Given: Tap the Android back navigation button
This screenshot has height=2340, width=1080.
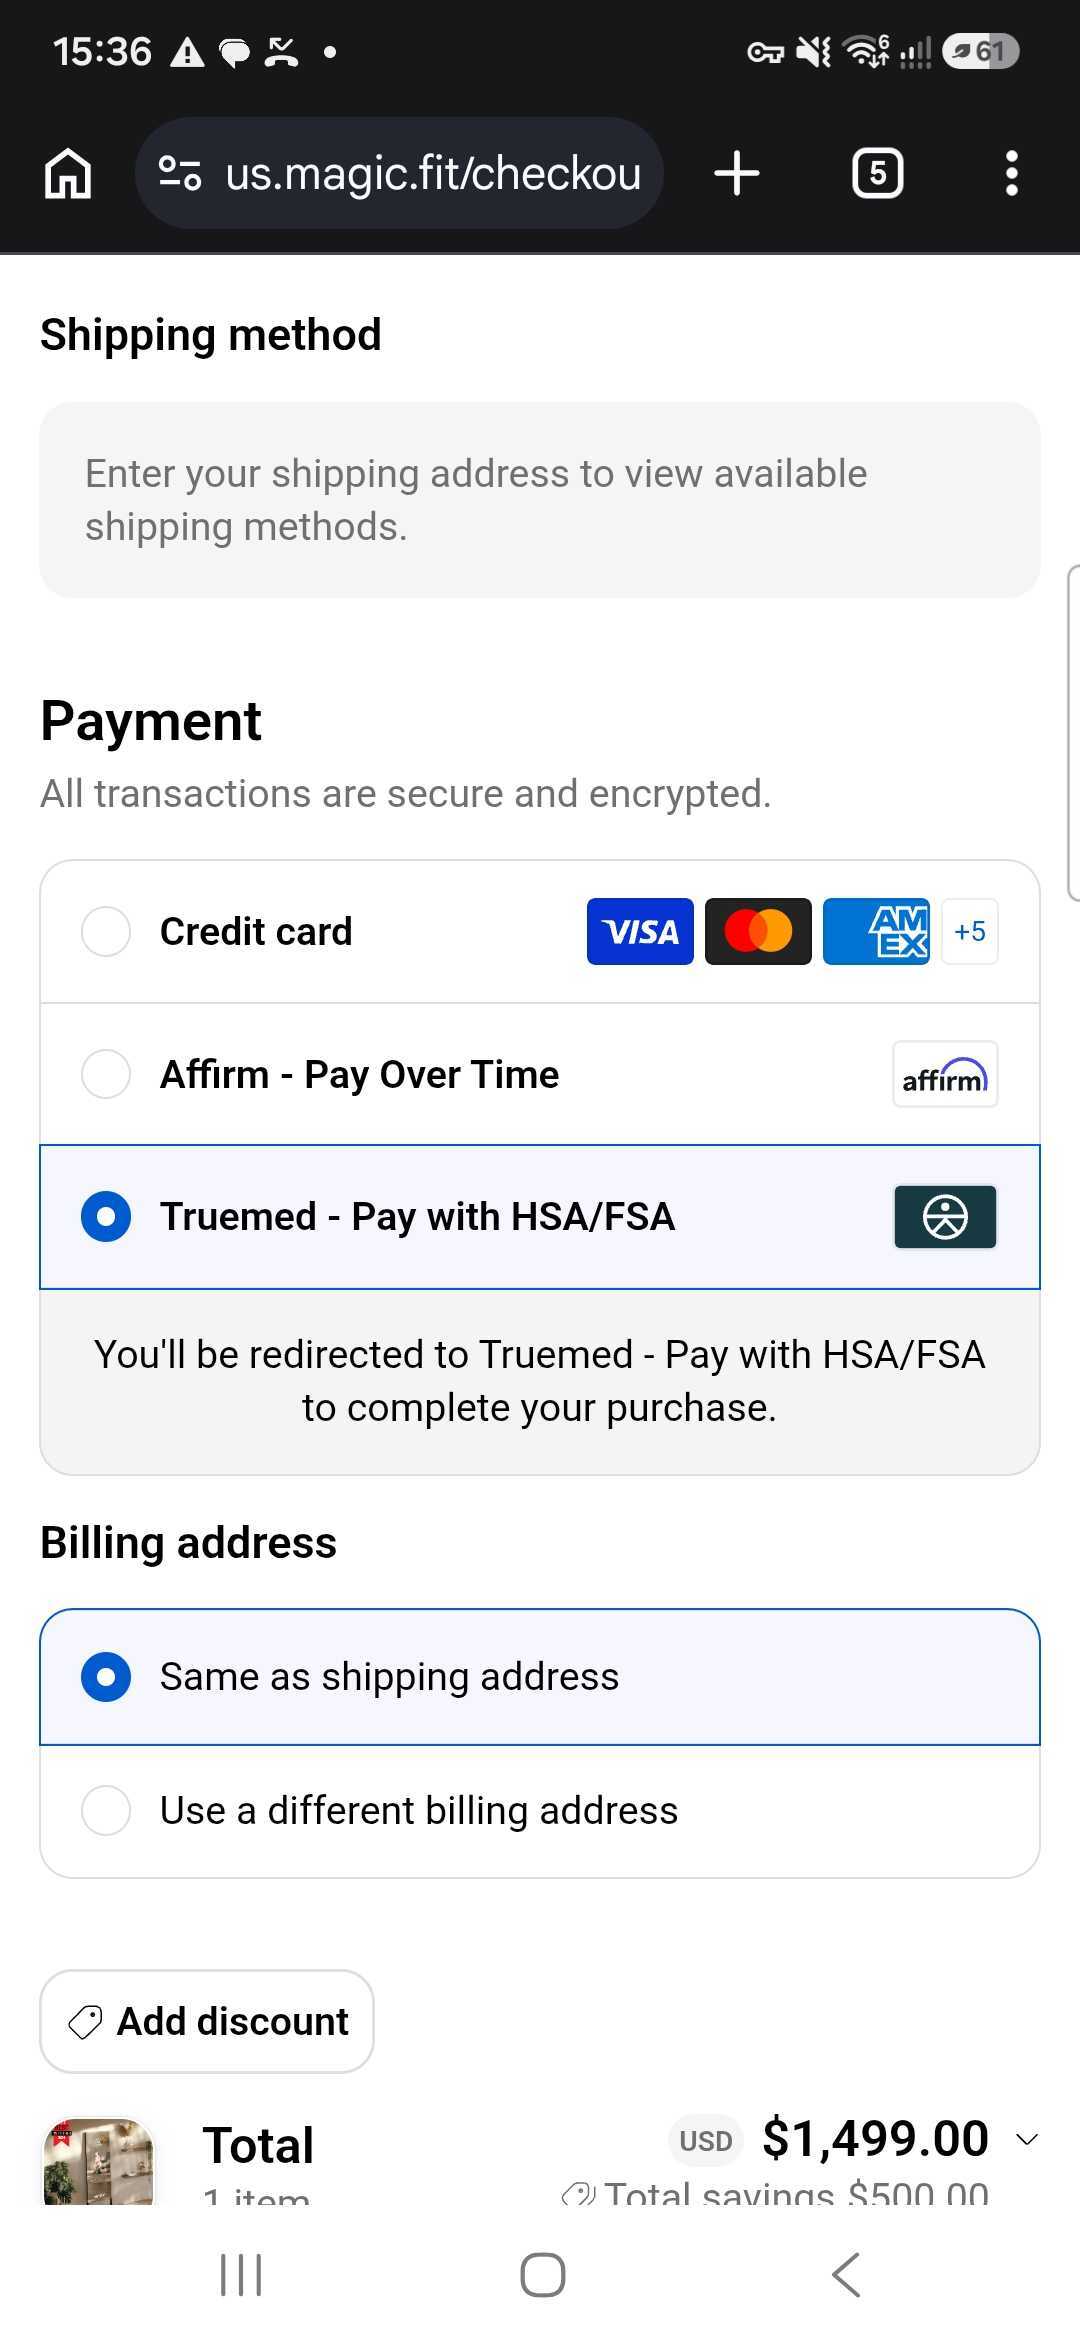Looking at the screenshot, I should coord(846,2275).
